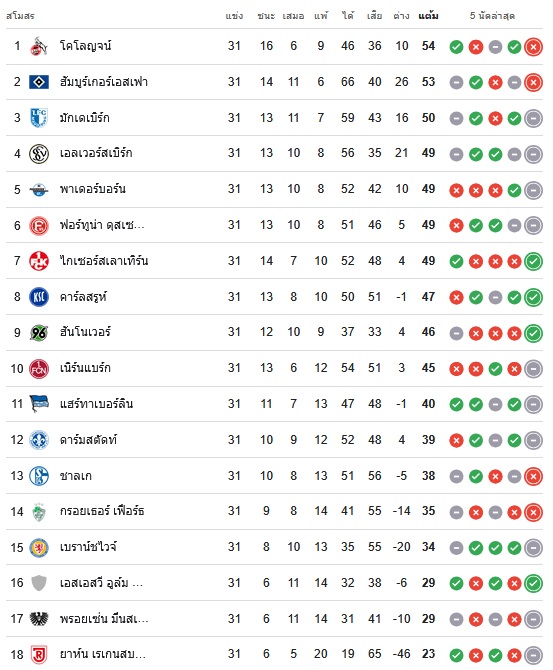
Task: Select the ชนะ wins column header
Action: [x=266, y=16]
